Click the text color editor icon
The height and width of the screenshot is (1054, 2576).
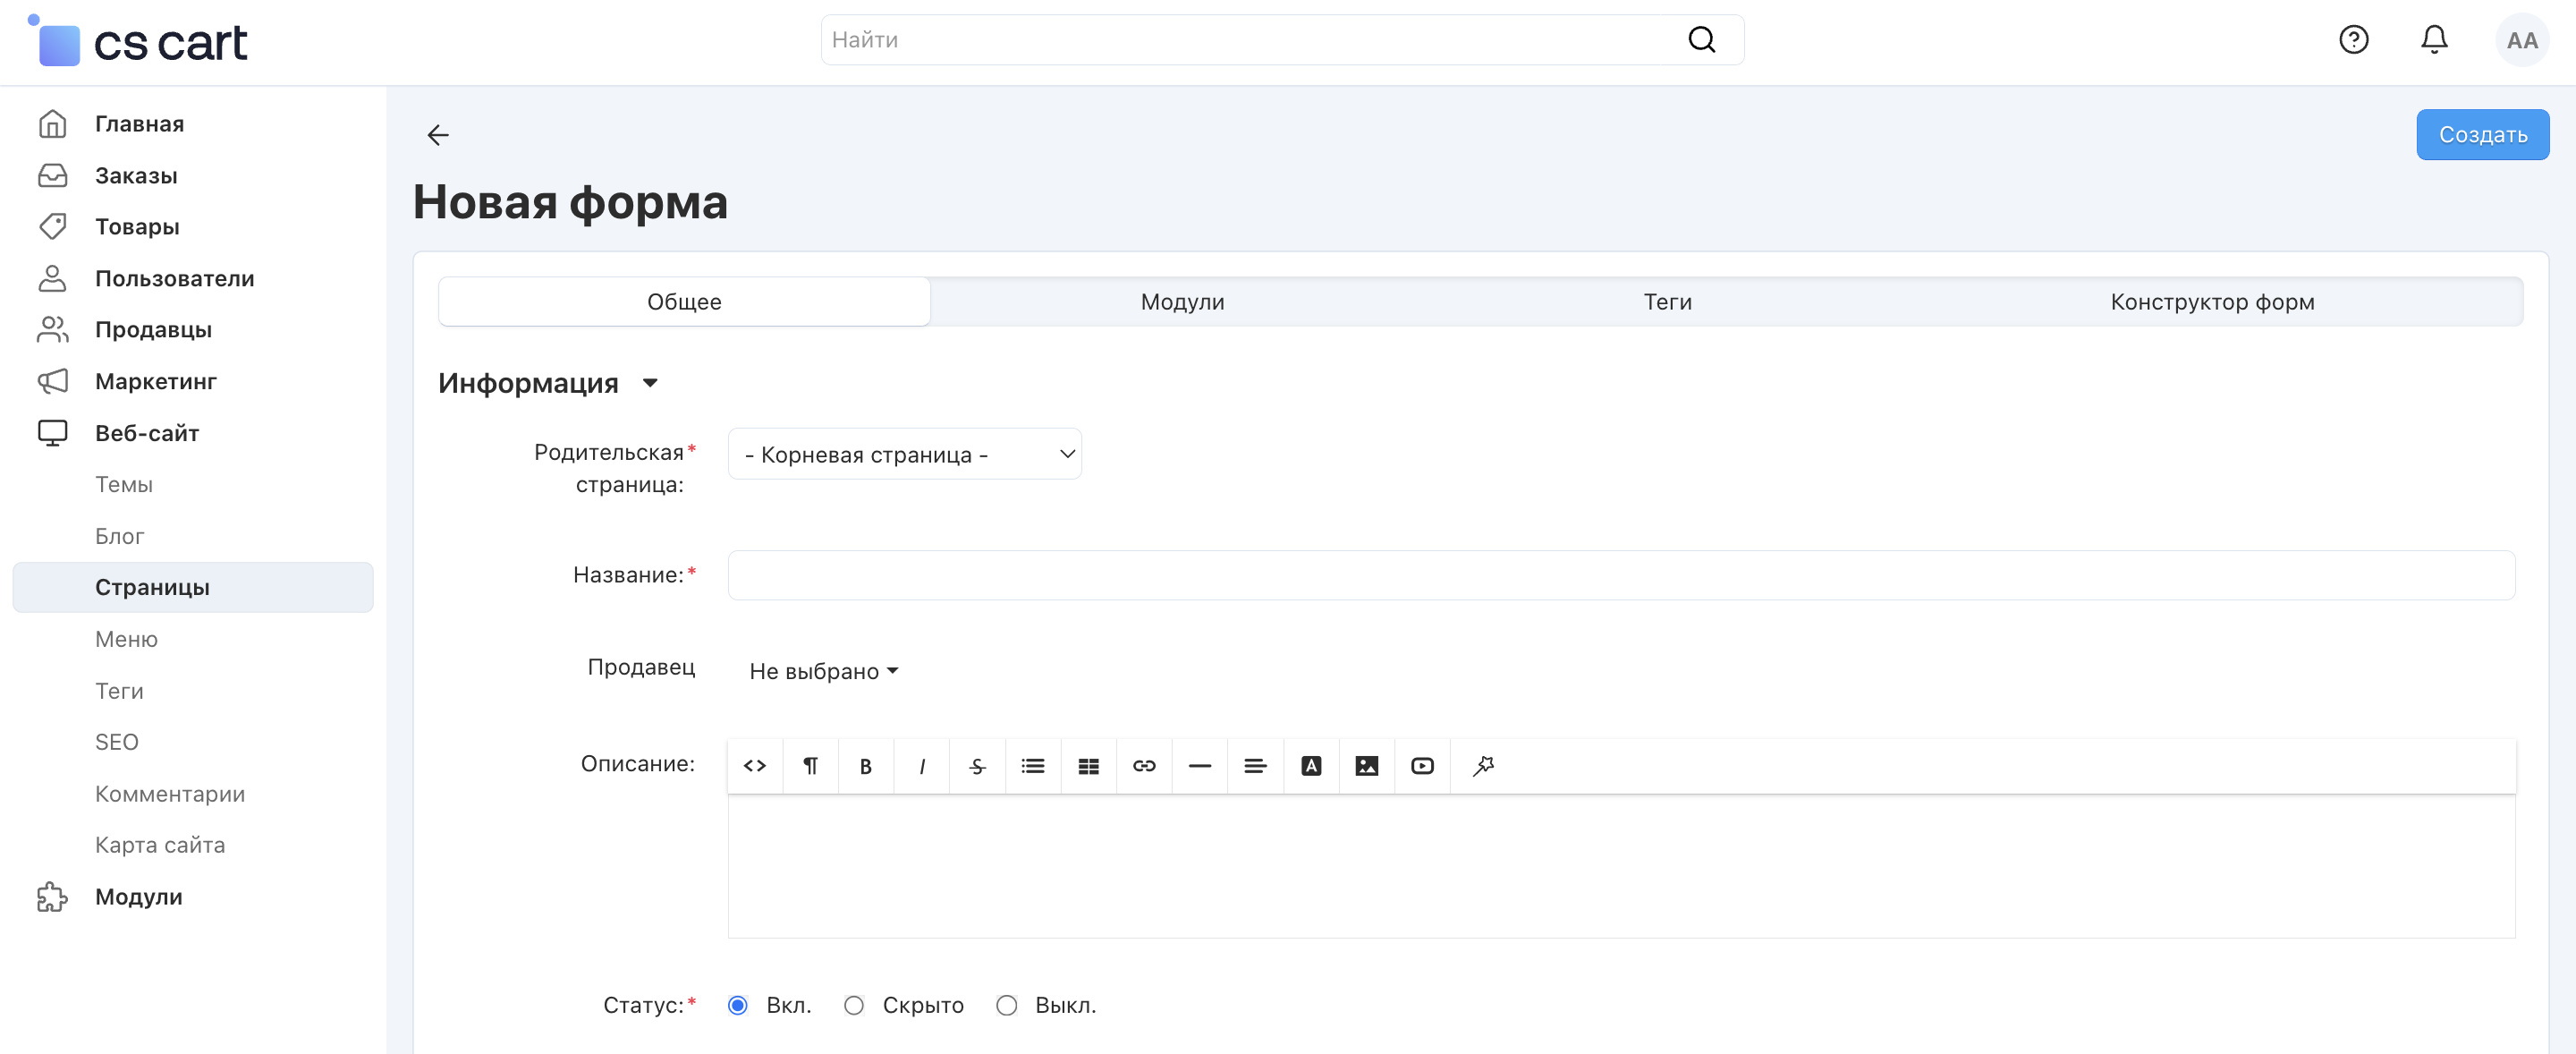click(1310, 766)
